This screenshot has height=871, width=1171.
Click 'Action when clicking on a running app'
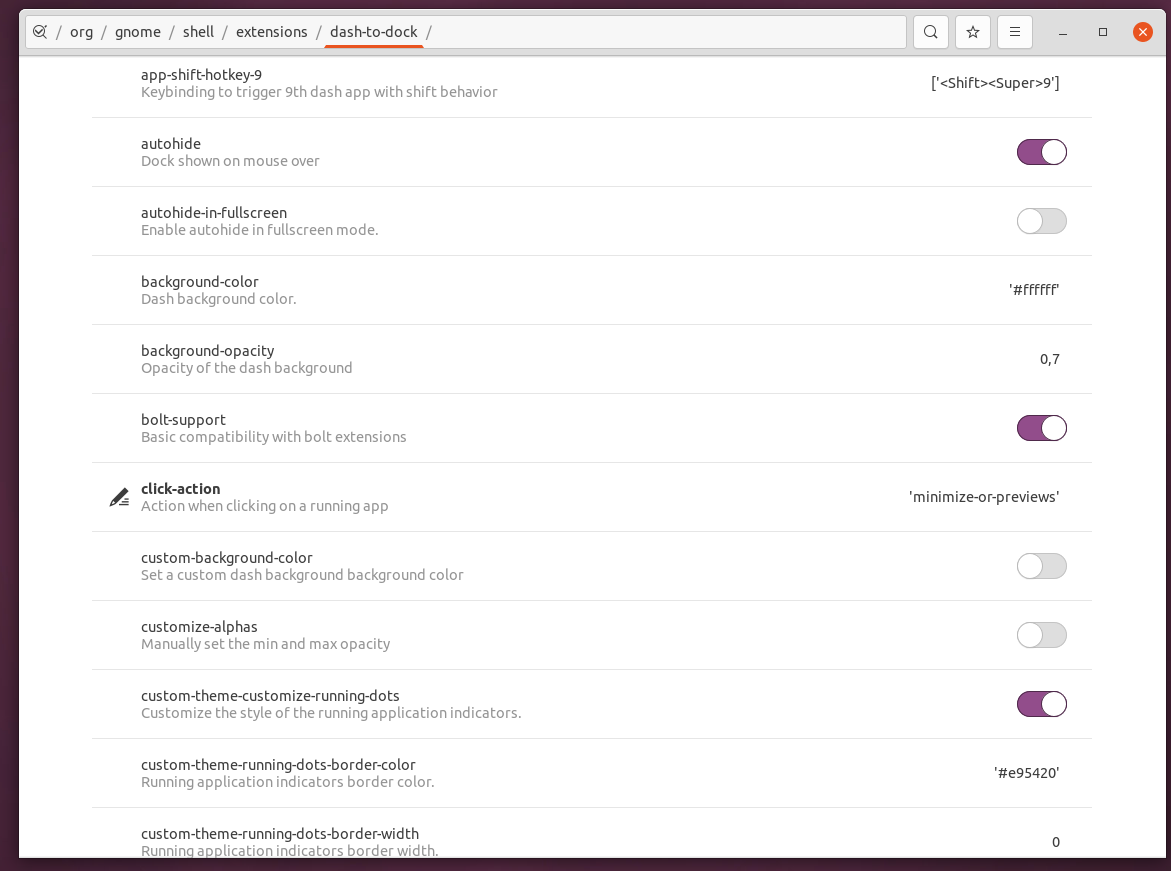pyautogui.click(x=264, y=506)
